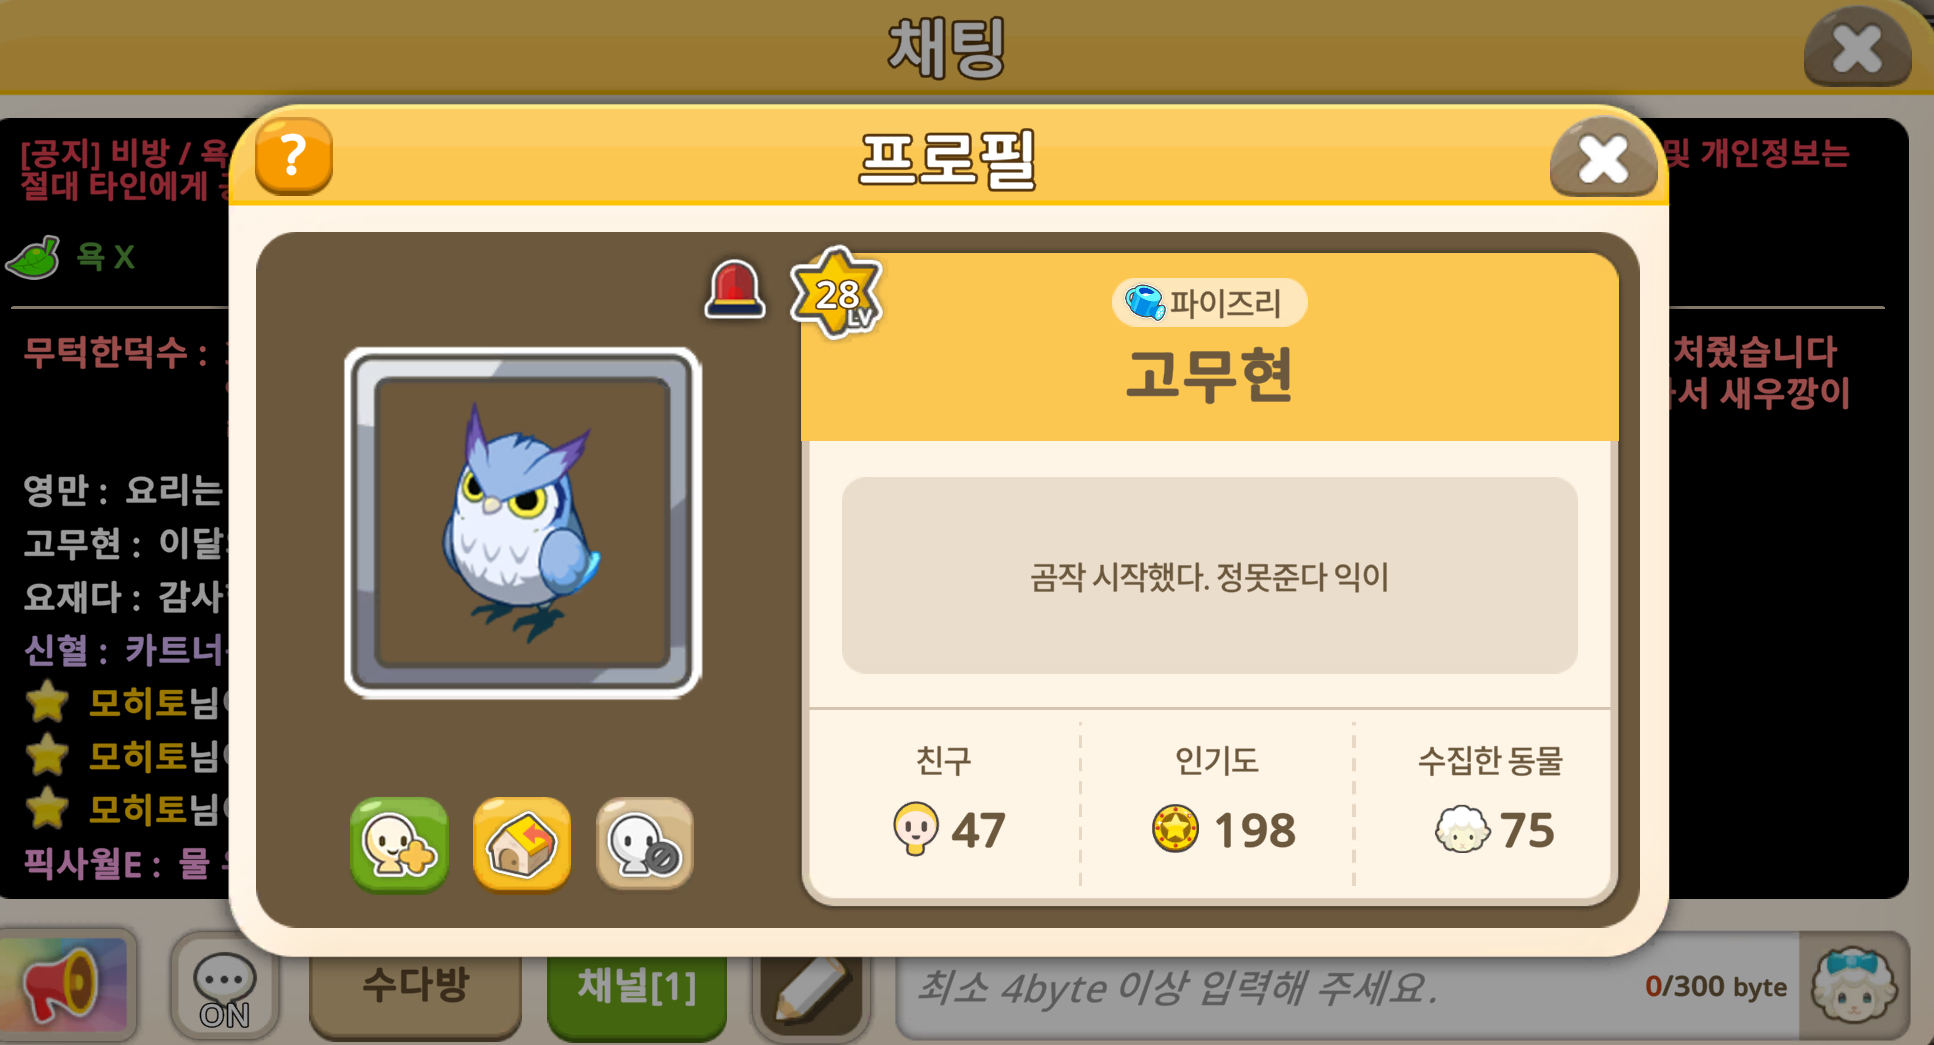Click the visit house icon button
This screenshot has height=1045, width=1934.
click(522, 844)
